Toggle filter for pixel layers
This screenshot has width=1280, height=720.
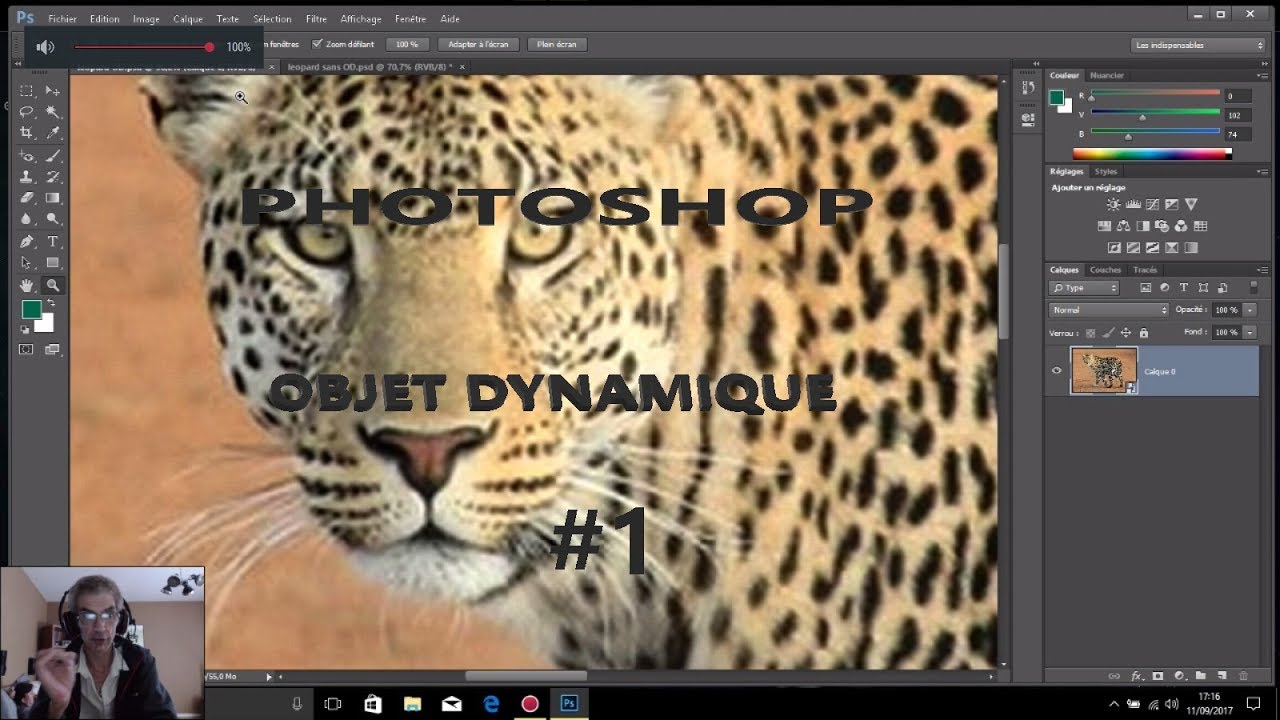1146,288
